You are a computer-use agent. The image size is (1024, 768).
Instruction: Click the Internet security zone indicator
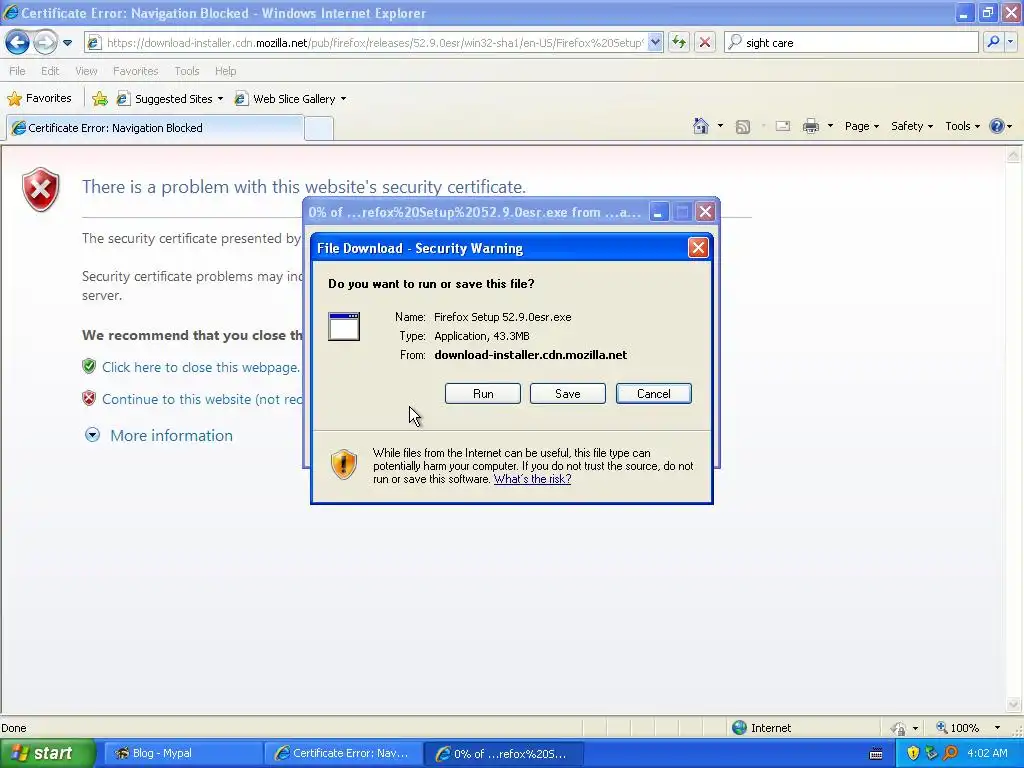click(761, 728)
